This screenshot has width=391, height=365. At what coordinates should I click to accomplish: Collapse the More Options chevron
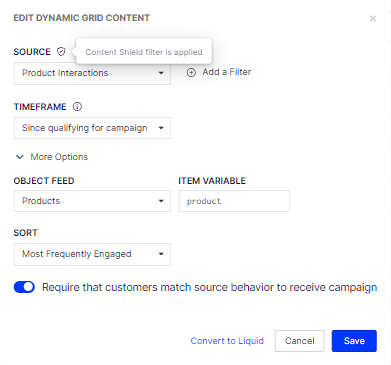click(20, 157)
